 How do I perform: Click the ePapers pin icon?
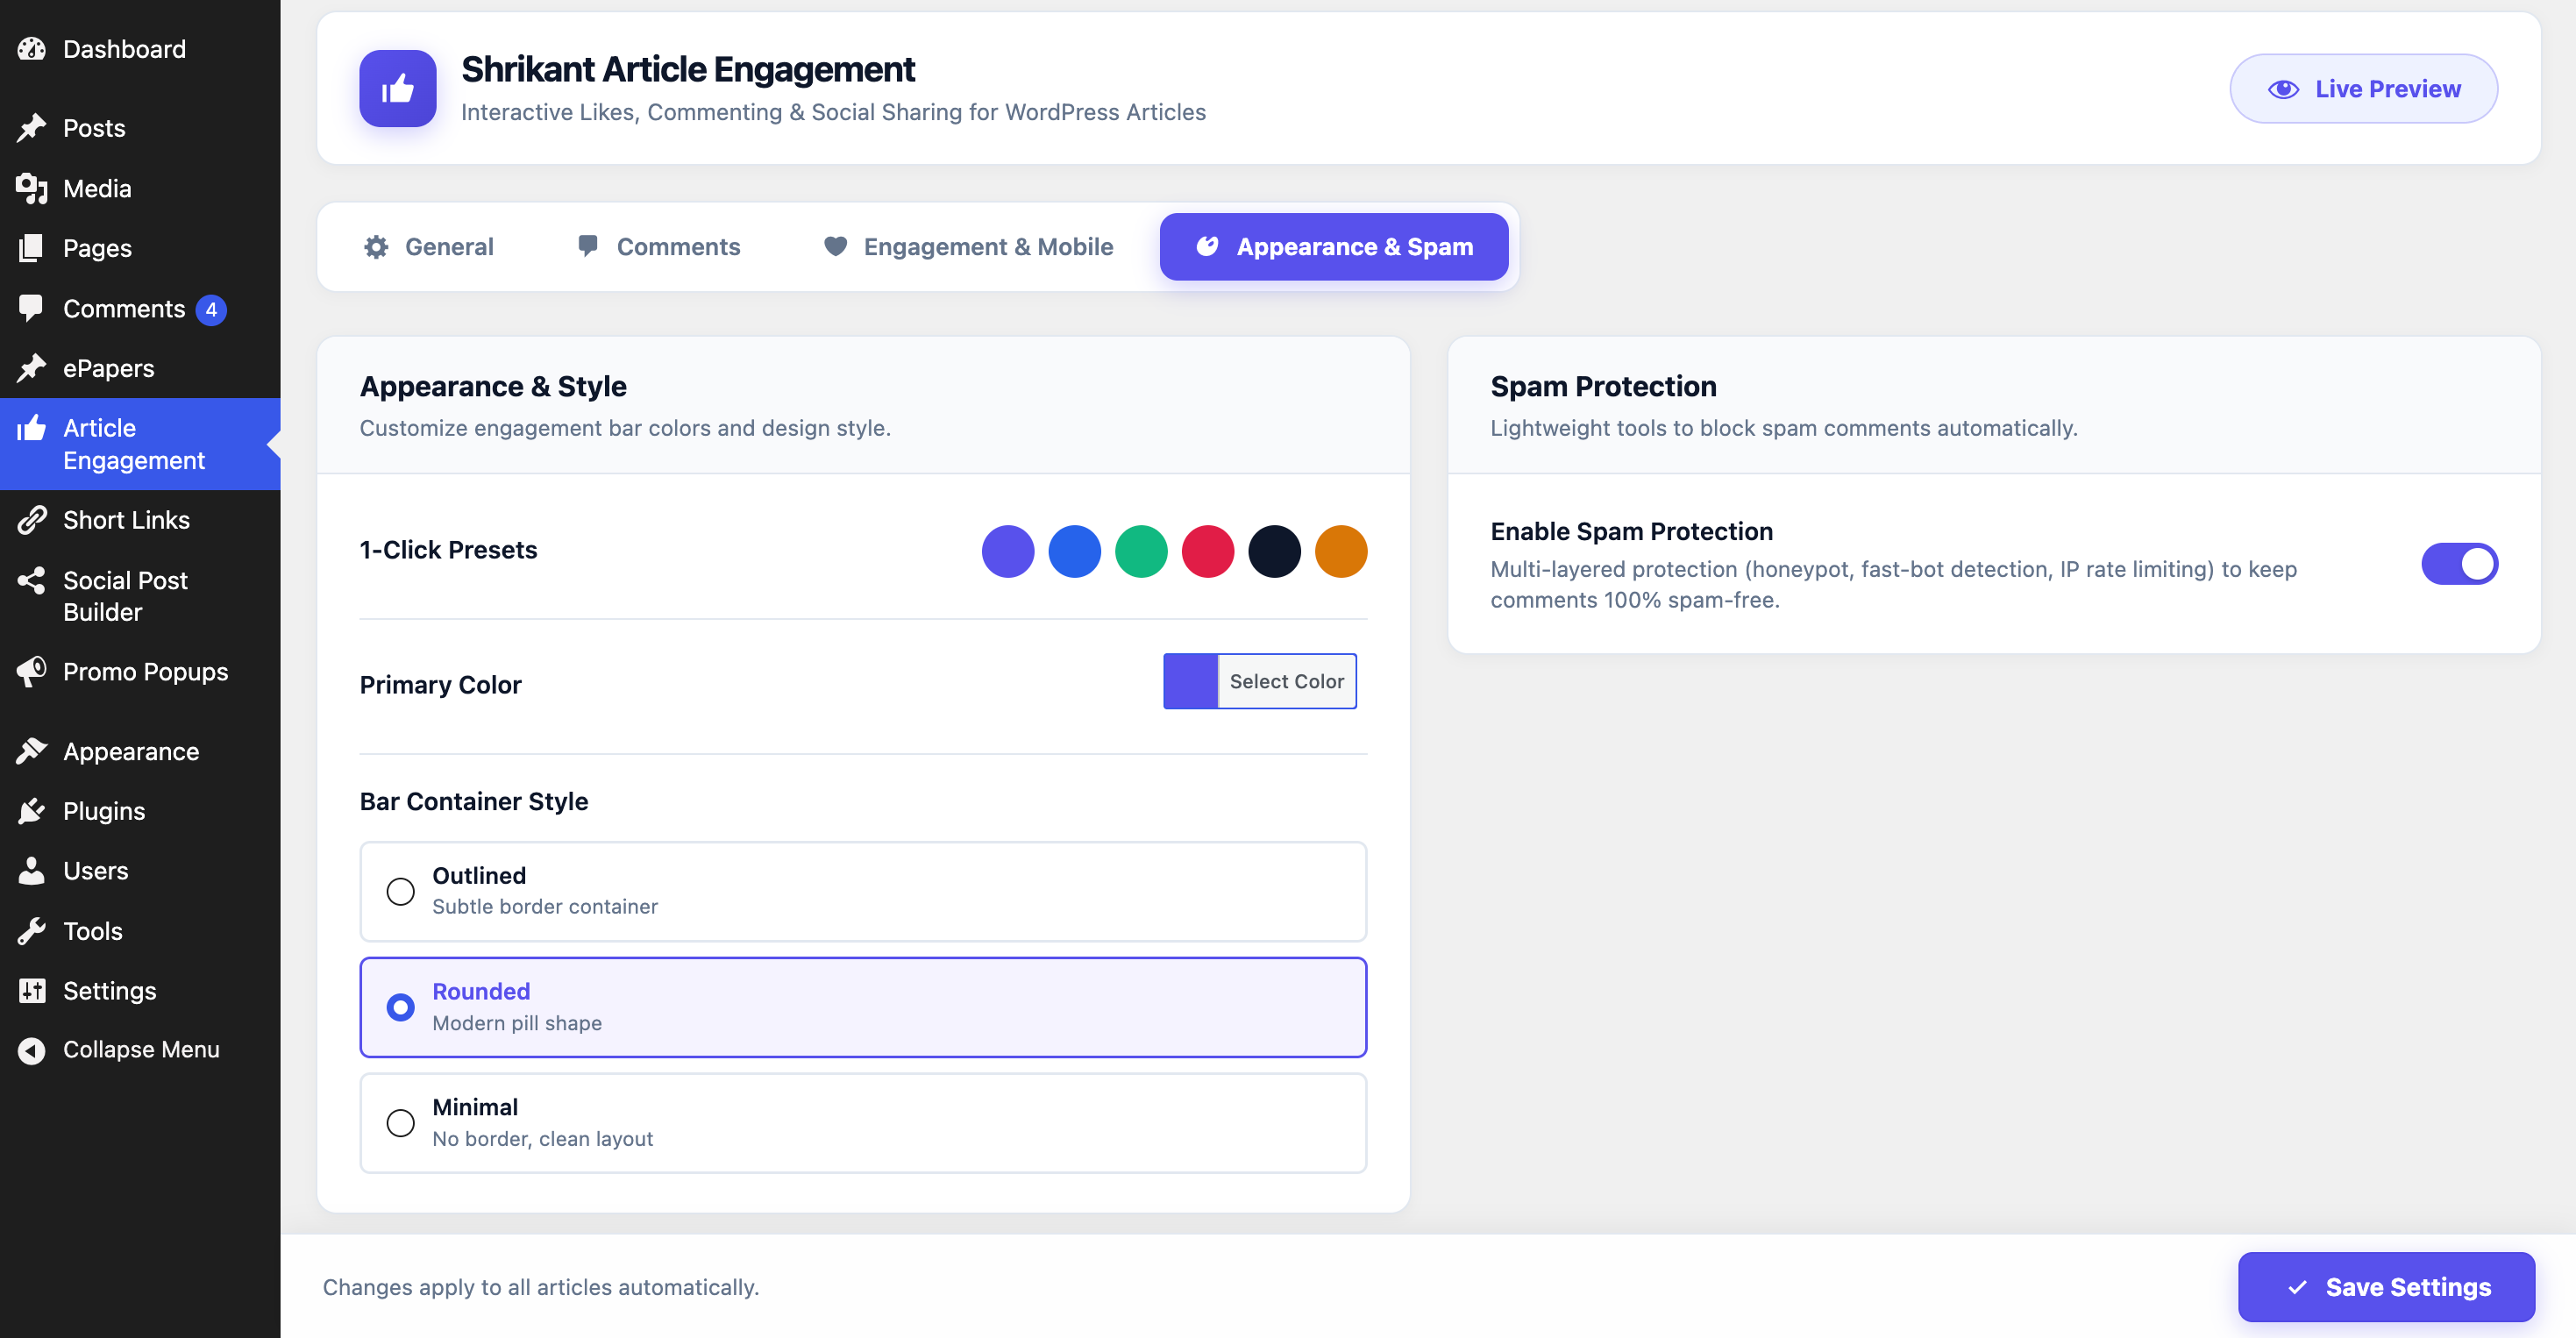coord(32,368)
